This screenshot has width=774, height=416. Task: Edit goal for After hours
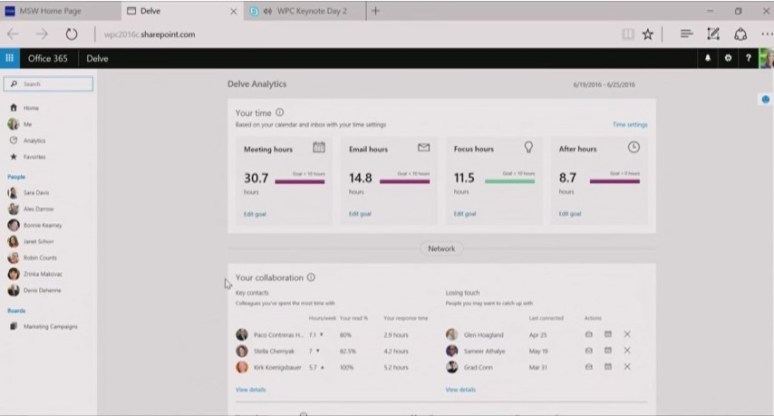570,214
